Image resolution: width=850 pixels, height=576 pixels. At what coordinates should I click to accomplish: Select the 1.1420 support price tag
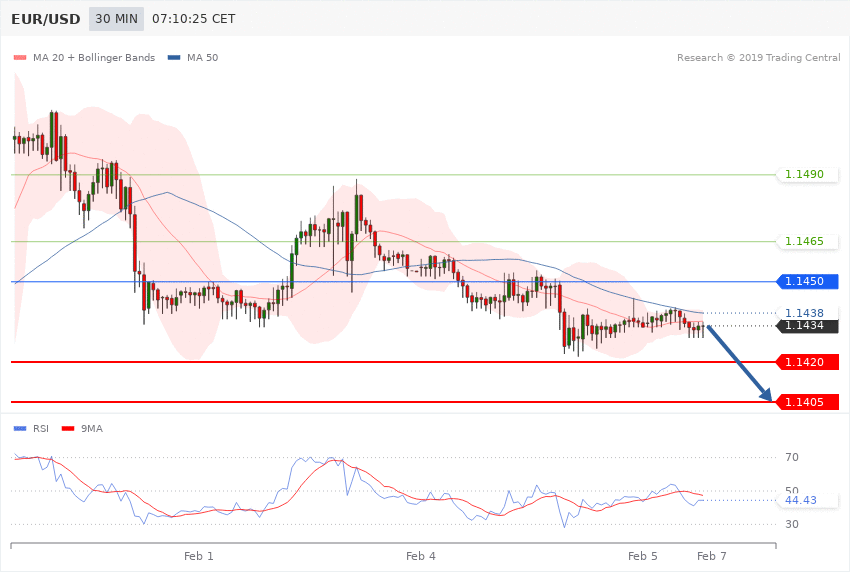pyautogui.click(x=808, y=362)
